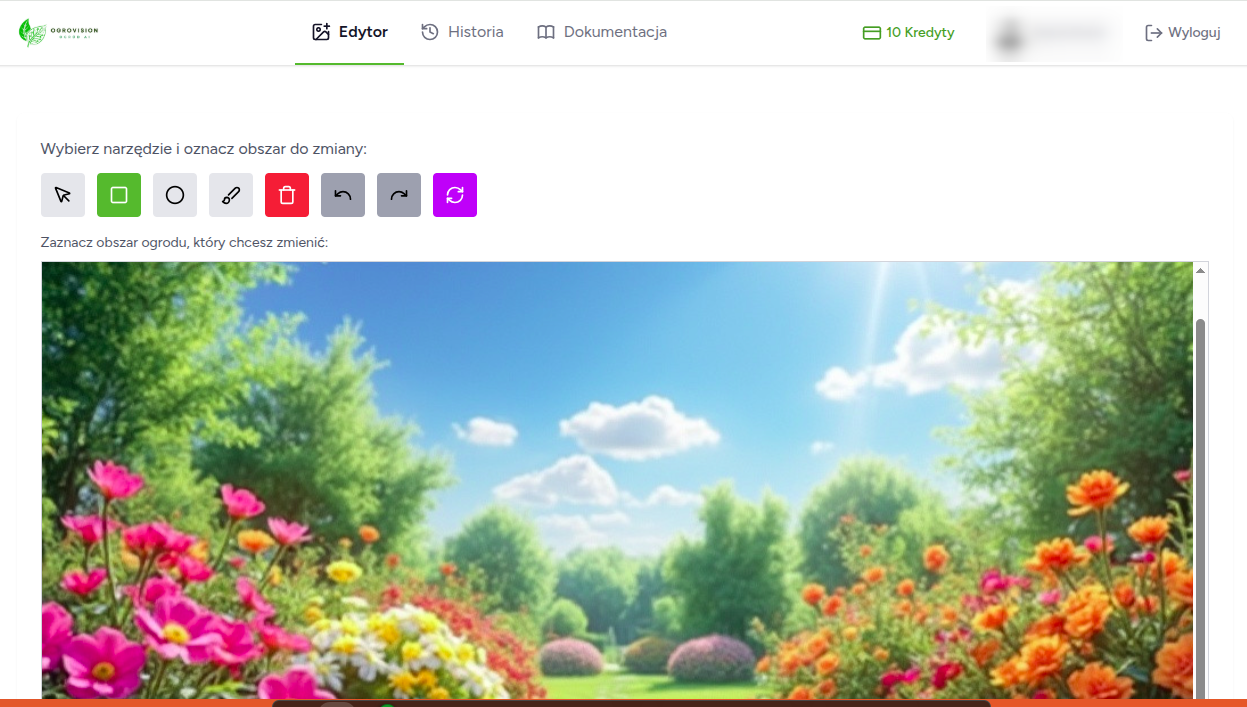1247x707 pixels.
Task: Go to the Dokumentacja tab
Action: [x=602, y=32]
